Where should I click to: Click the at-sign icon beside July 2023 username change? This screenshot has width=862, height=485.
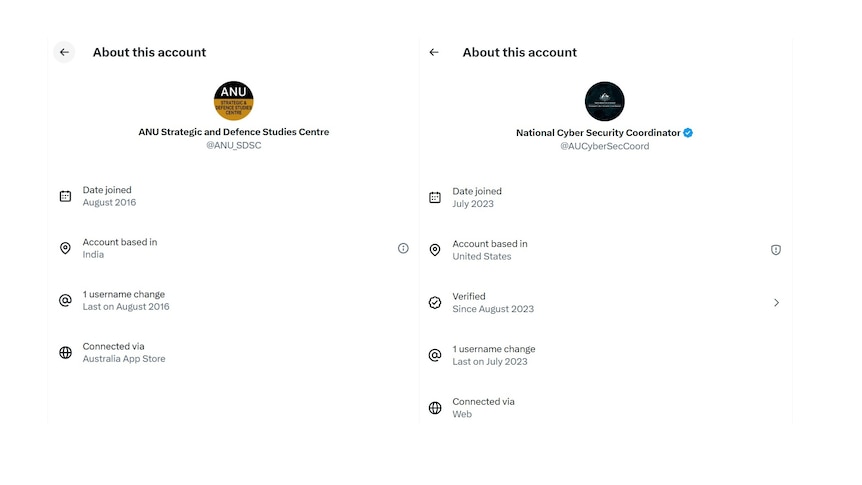click(x=435, y=355)
